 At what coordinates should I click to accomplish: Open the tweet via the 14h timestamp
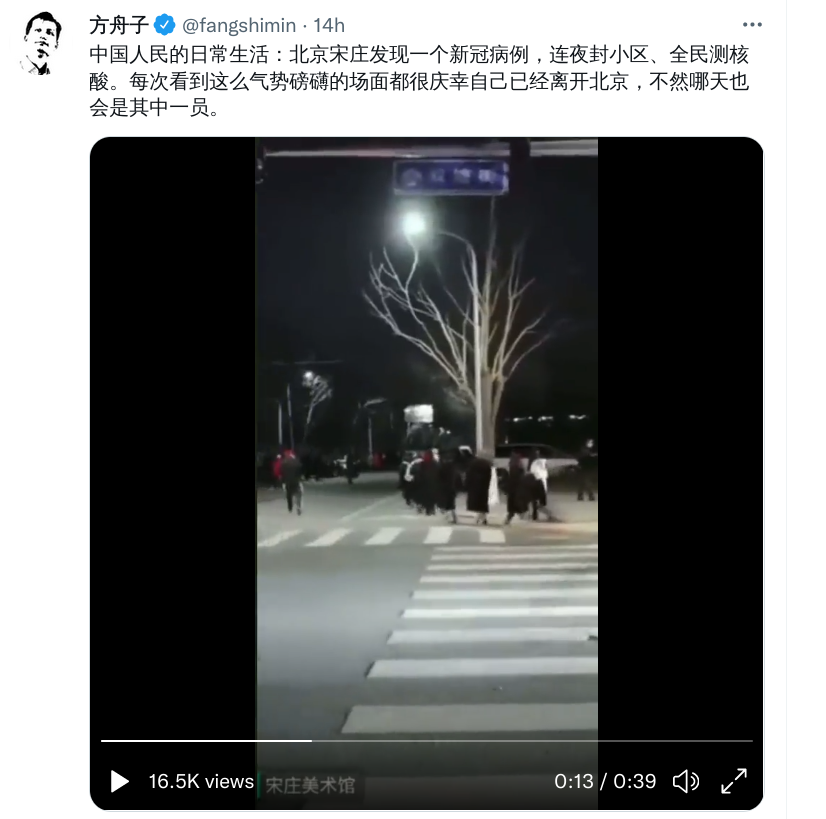click(329, 25)
